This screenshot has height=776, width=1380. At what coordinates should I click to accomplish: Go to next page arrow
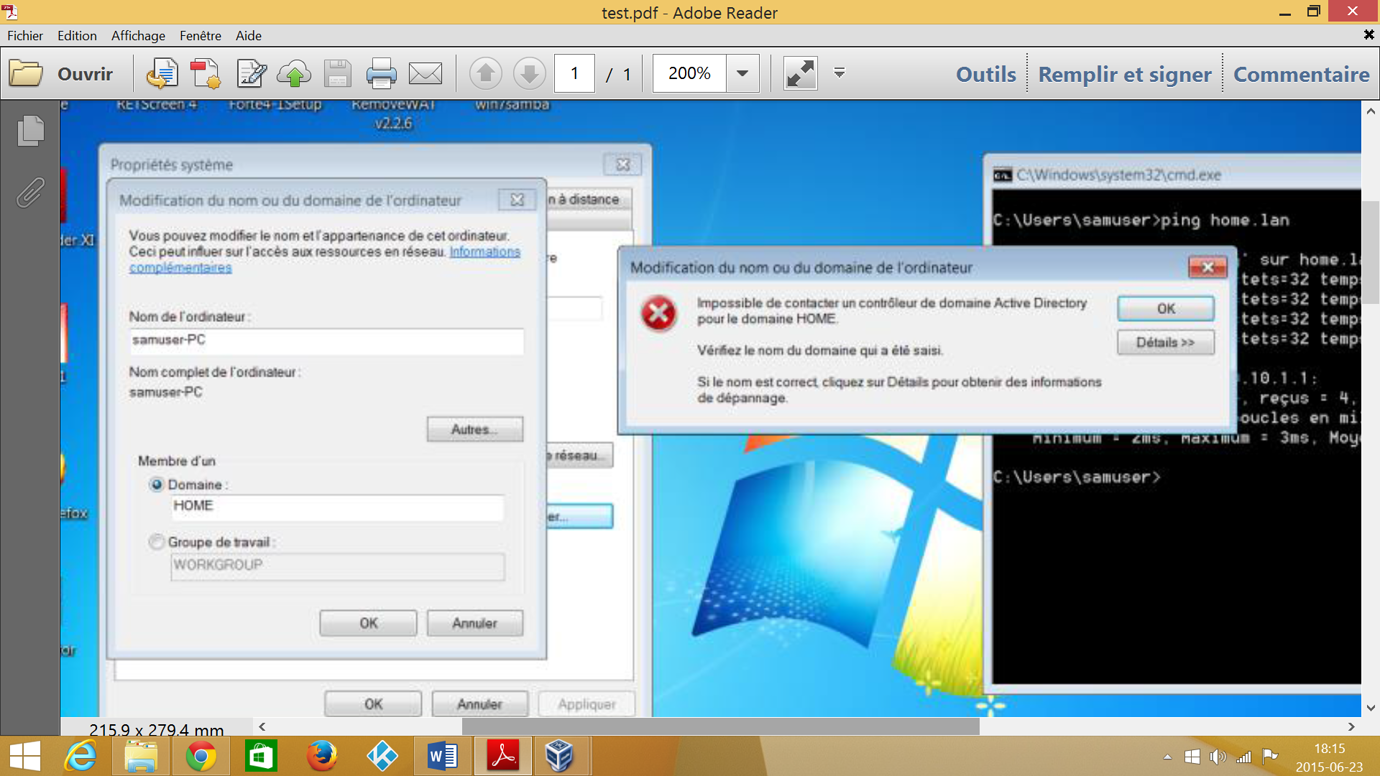click(x=529, y=74)
